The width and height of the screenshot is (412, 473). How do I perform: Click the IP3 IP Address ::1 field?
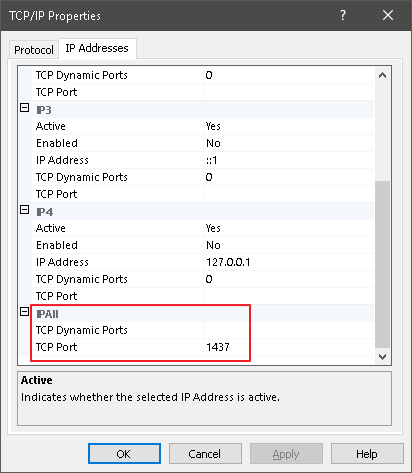pos(289,160)
